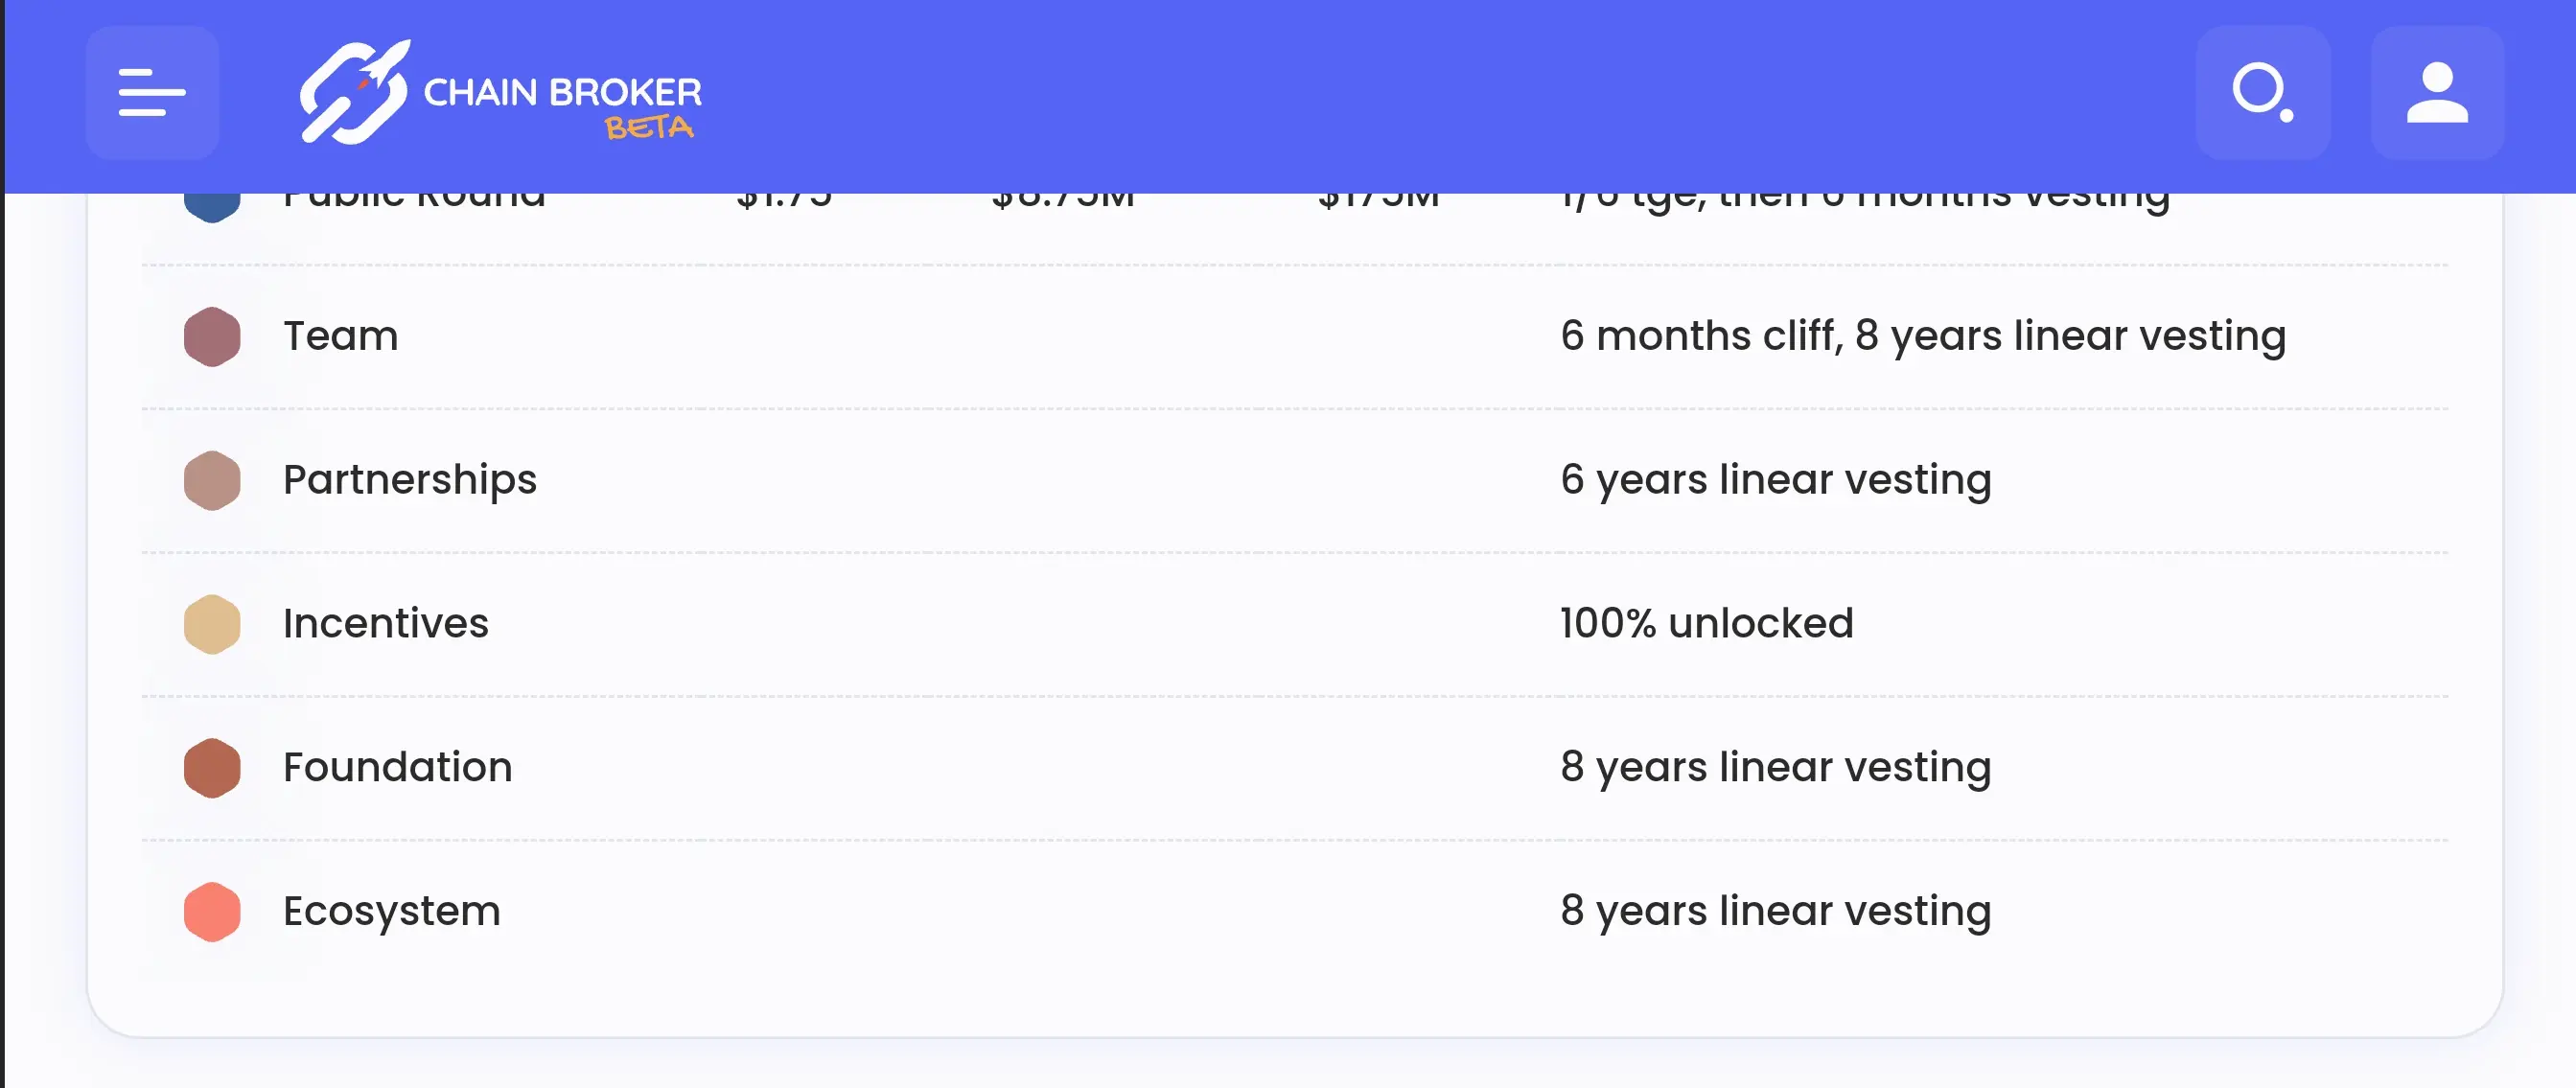Click the CHAIN BROKER brand text

562,92
